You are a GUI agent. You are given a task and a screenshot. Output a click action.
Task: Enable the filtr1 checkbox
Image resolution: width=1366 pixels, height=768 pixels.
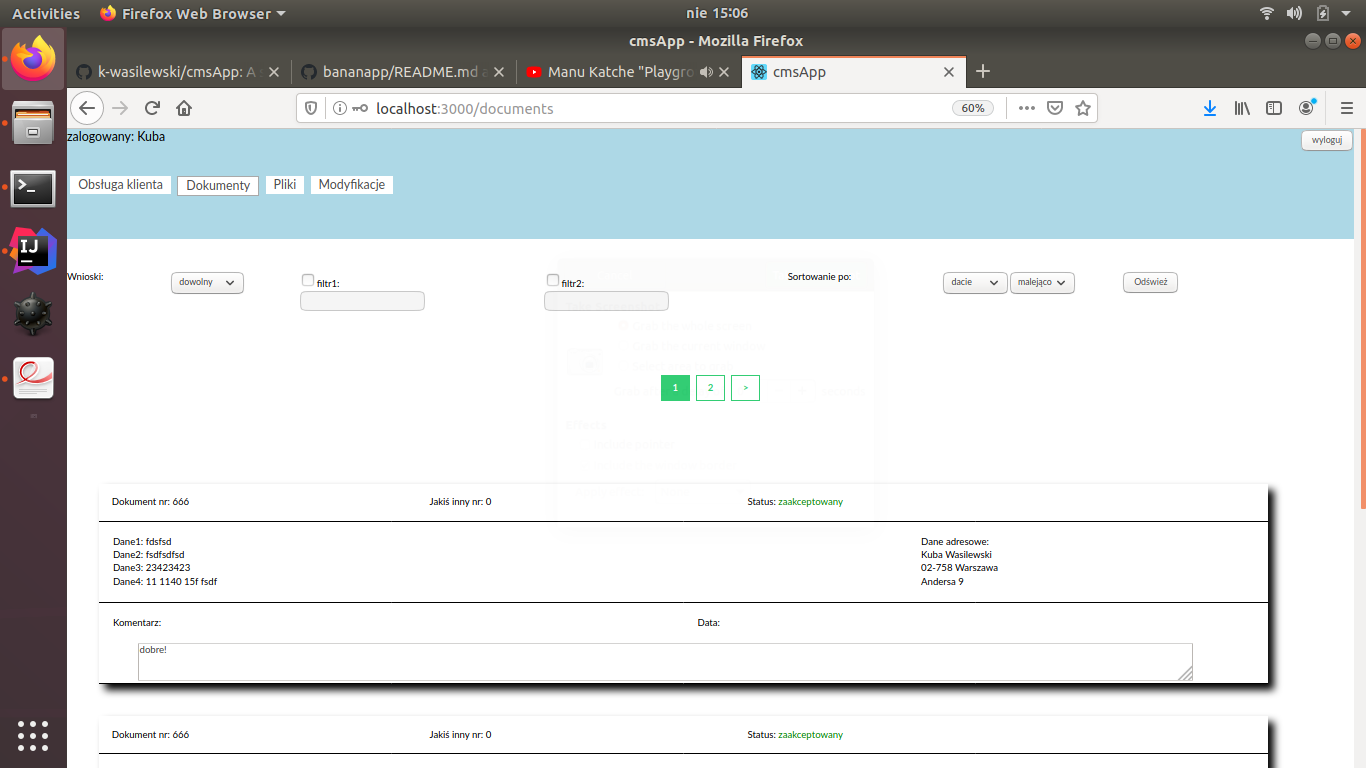pyautogui.click(x=308, y=281)
